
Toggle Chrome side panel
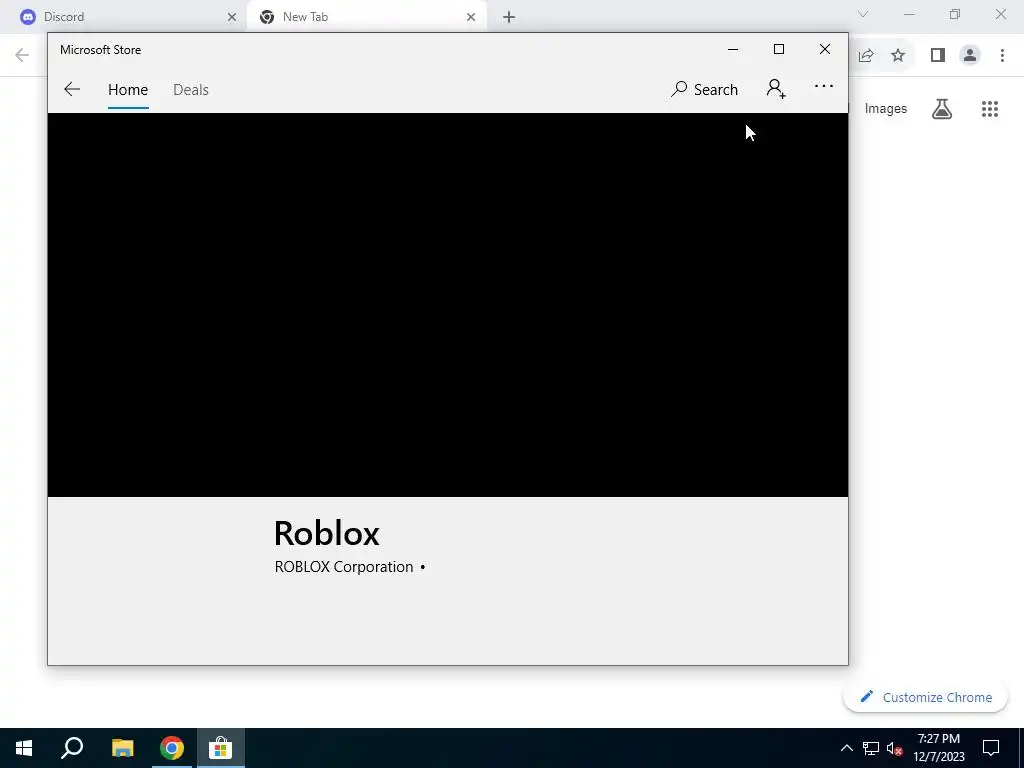pyautogui.click(x=938, y=56)
